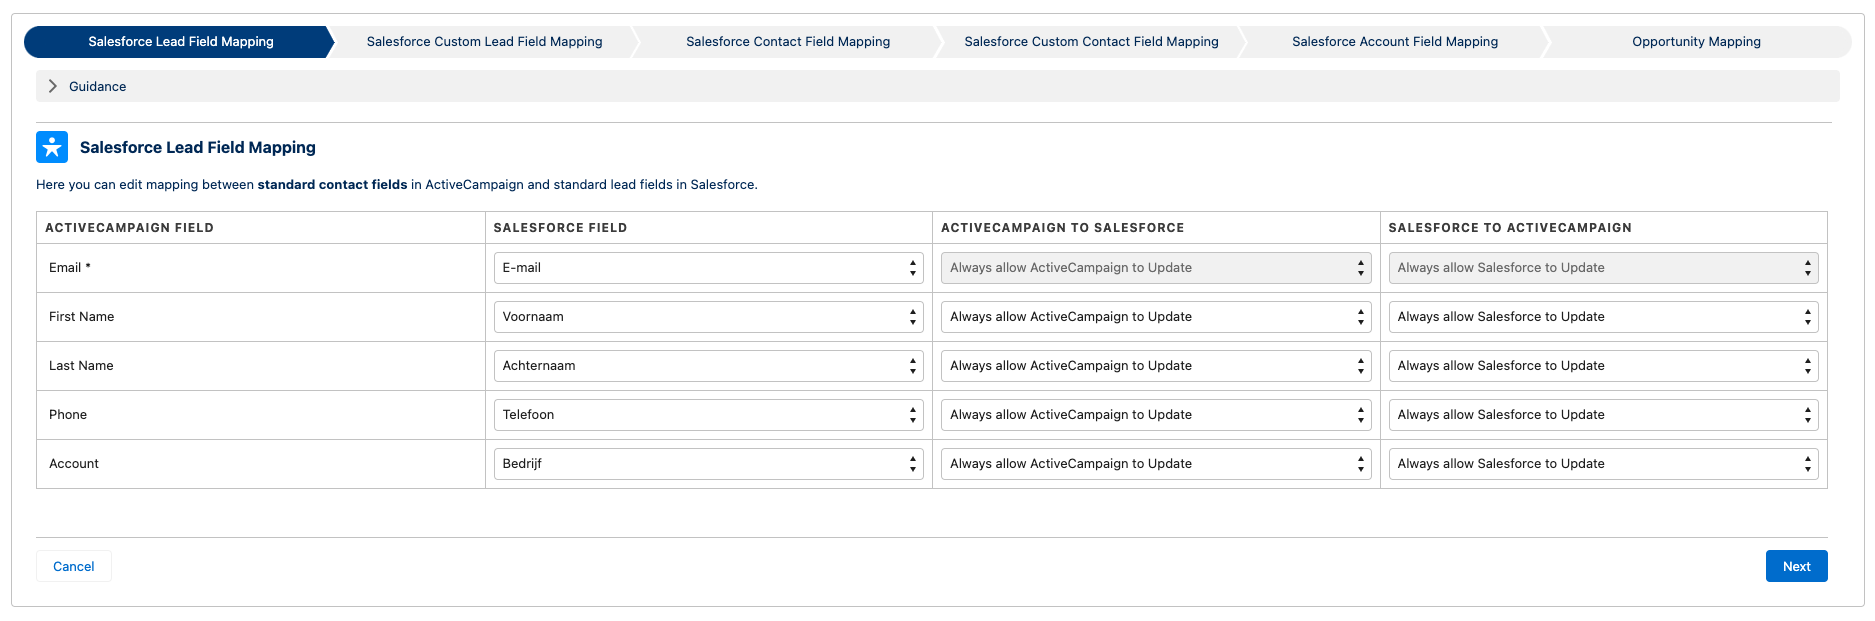Screen dimensions: 1875x621
Task: Click the disabled Email ActiveCampaign to Salesforce dropdown
Action: 1156,268
